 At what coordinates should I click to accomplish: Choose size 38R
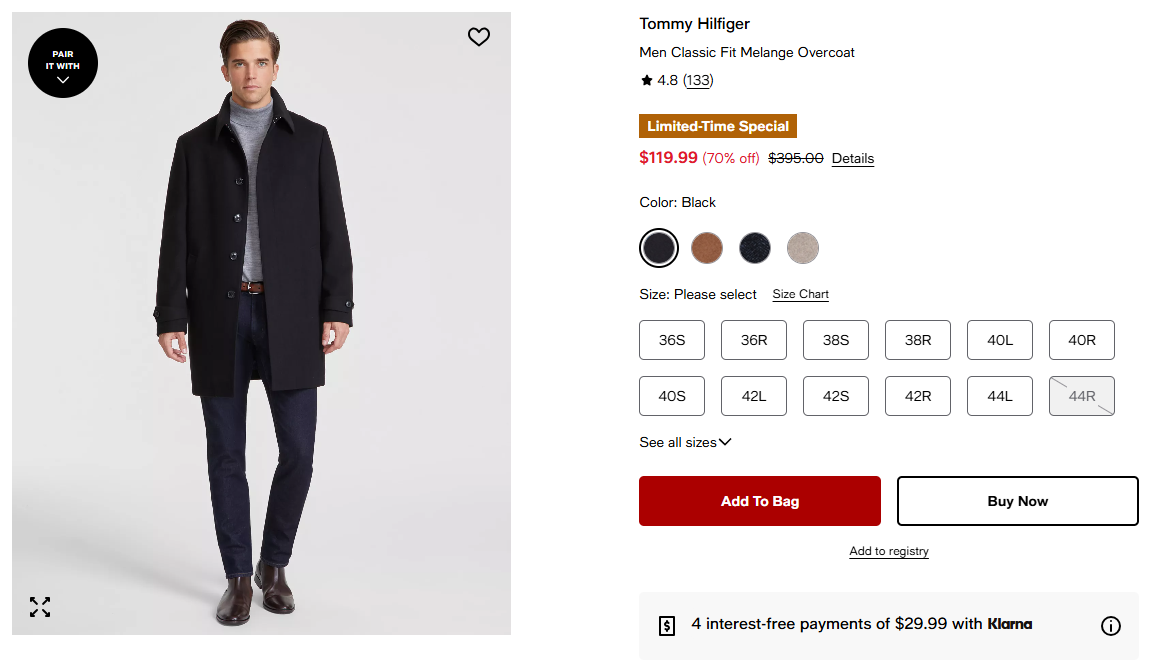tap(918, 340)
